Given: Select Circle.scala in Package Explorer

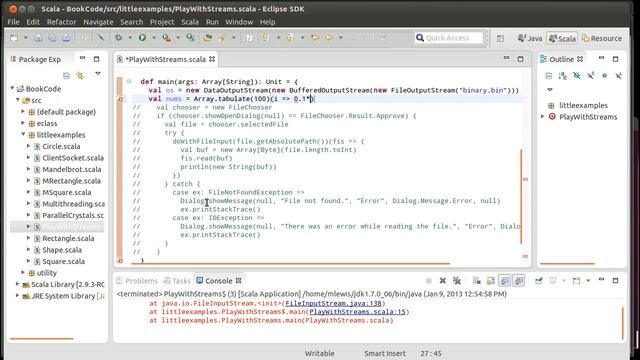Looking at the screenshot, I should (x=61, y=146).
